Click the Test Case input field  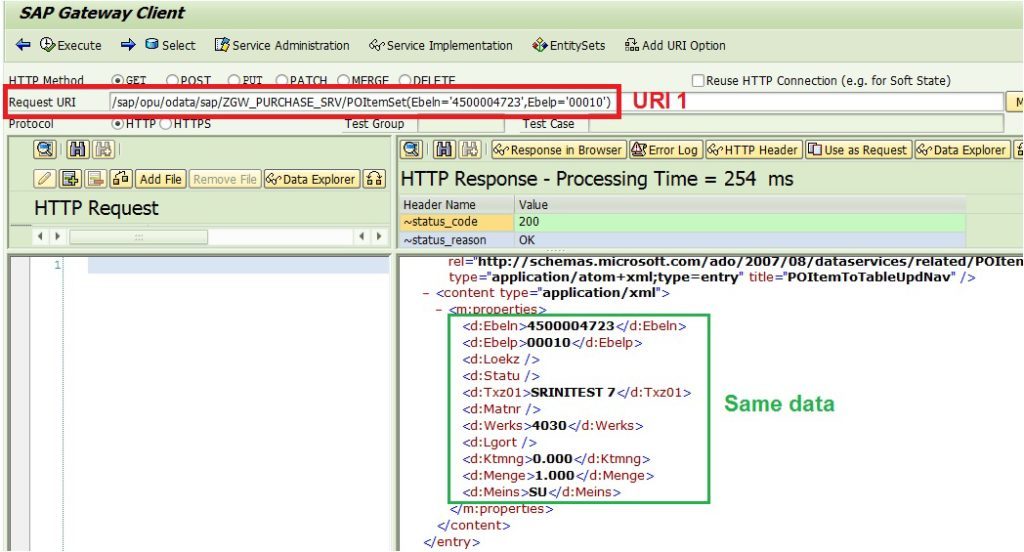(796, 123)
